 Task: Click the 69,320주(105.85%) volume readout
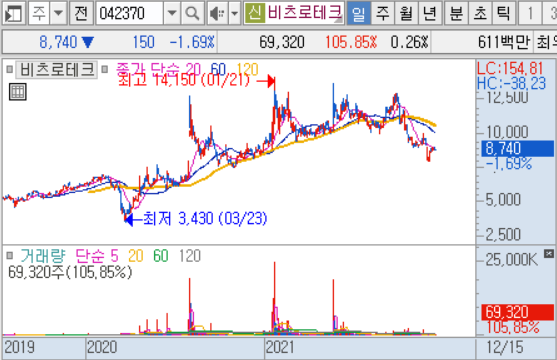pos(70,272)
